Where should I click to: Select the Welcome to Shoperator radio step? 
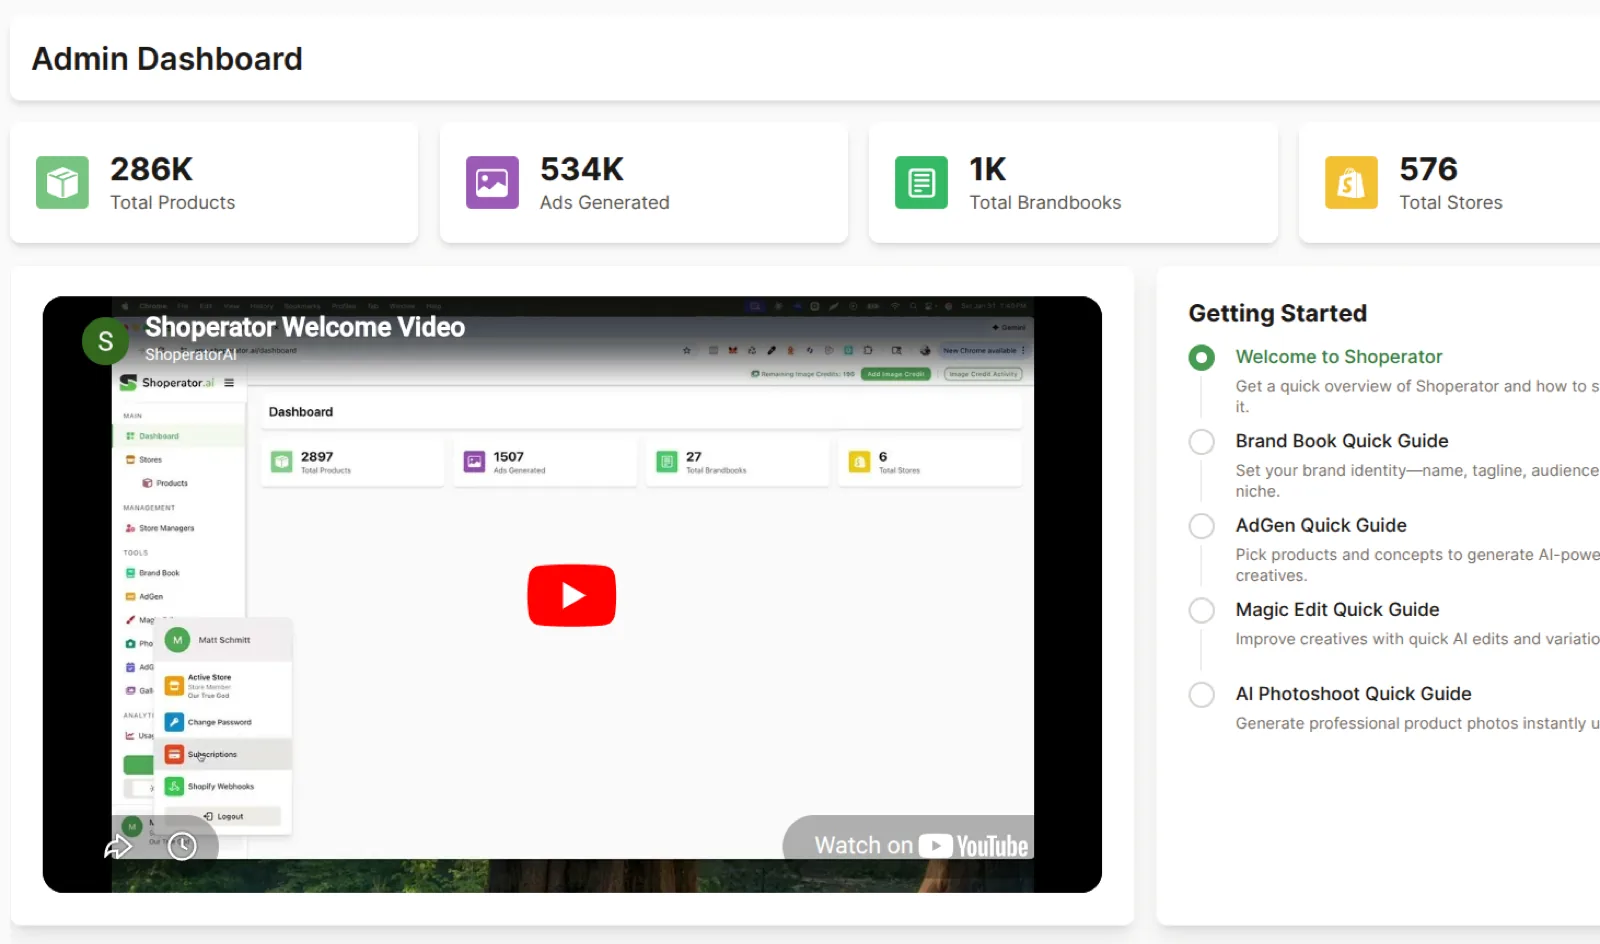[1202, 358]
